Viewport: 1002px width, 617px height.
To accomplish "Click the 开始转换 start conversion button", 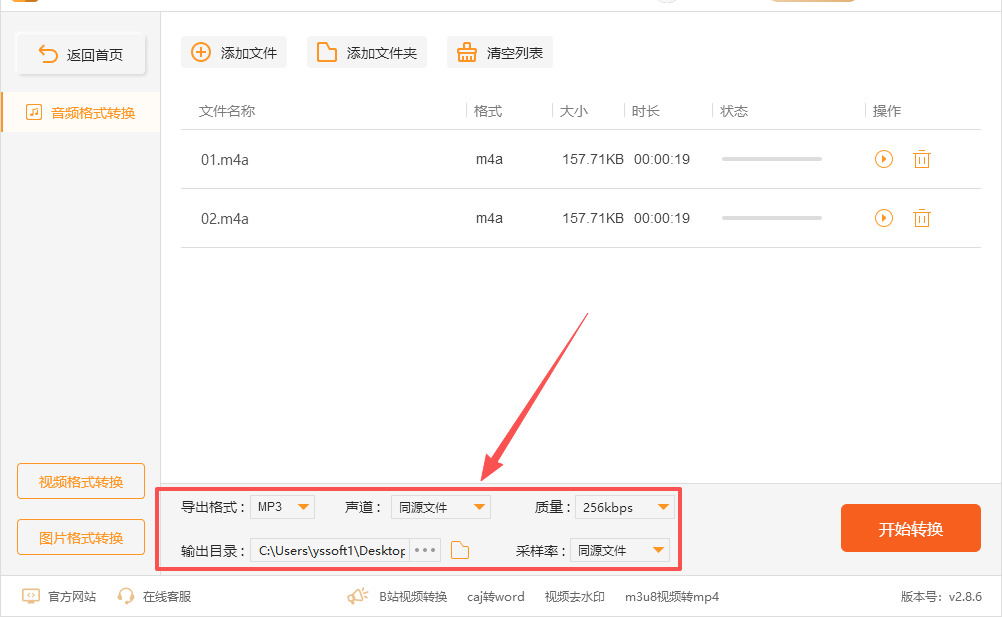I will tap(911, 528).
